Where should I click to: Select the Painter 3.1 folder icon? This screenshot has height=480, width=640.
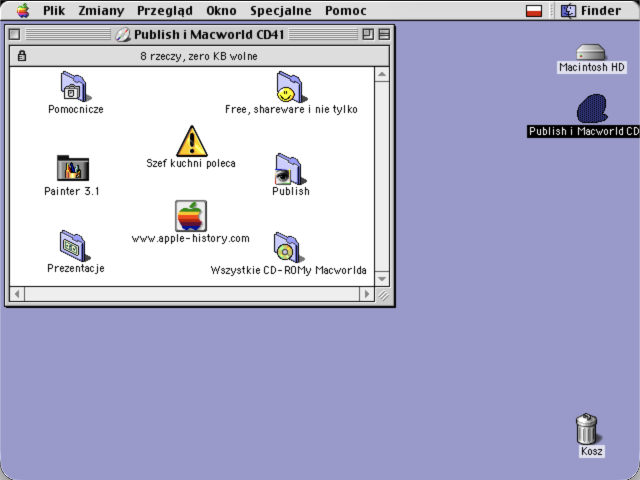coord(73,168)
